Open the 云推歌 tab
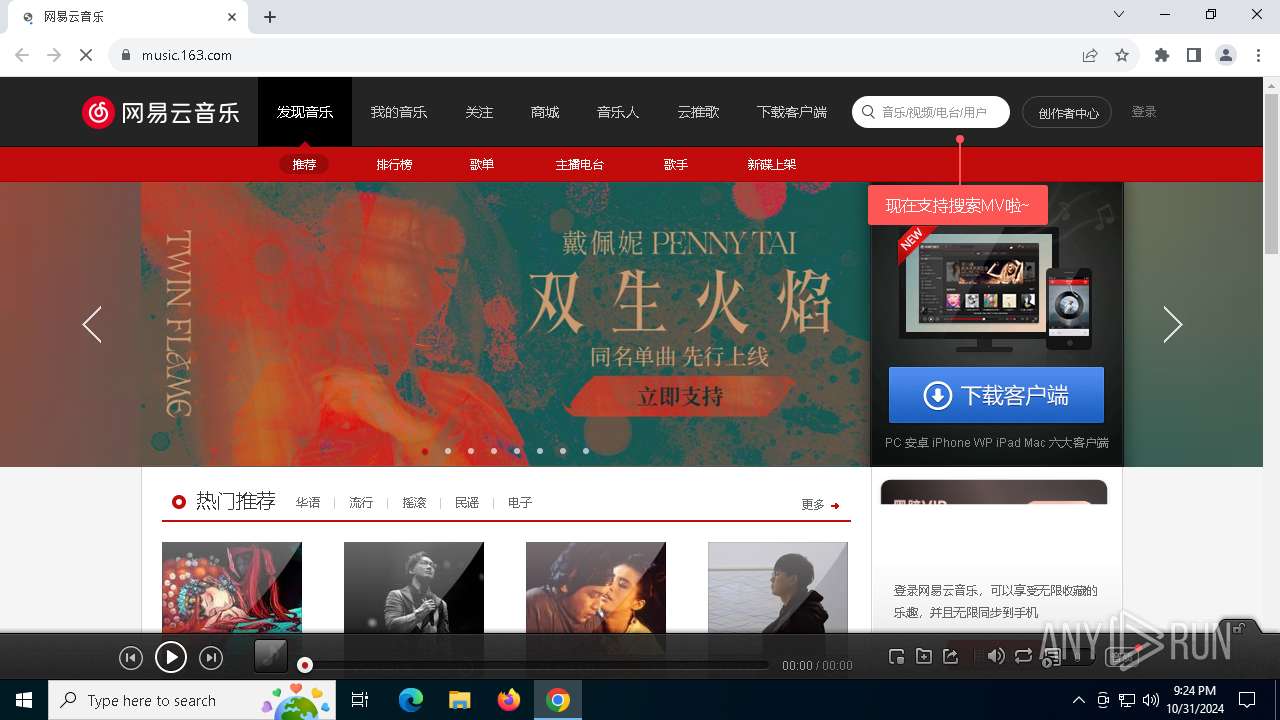 click(698, 112)
